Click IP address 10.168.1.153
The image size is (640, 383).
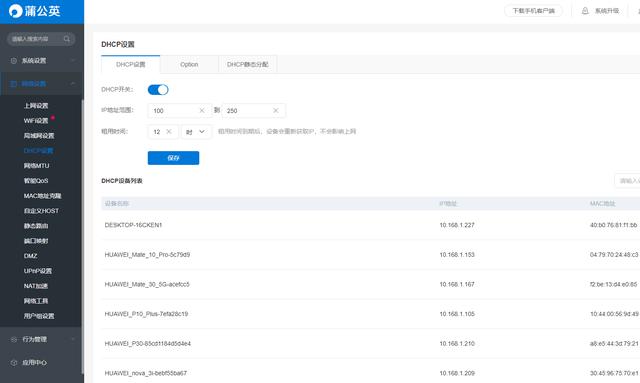click(457, 254)
